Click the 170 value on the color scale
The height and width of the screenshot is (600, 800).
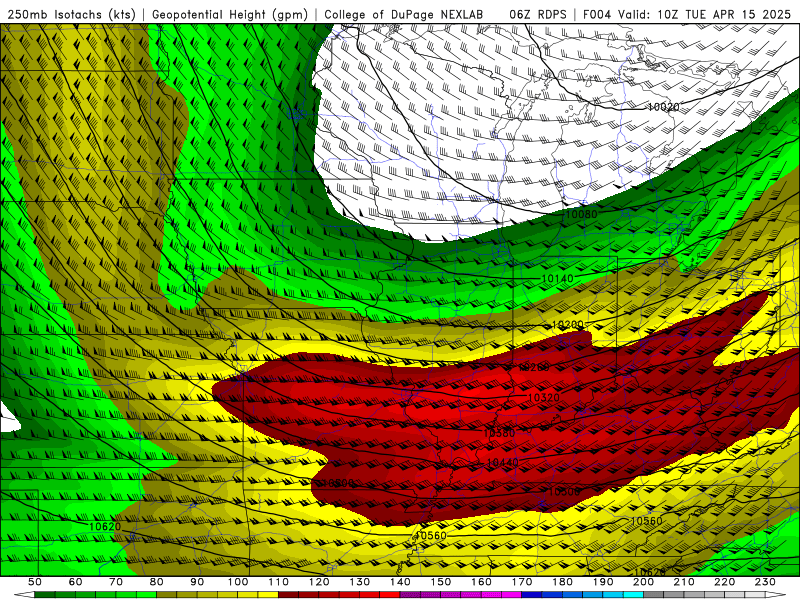coord(522,582)
